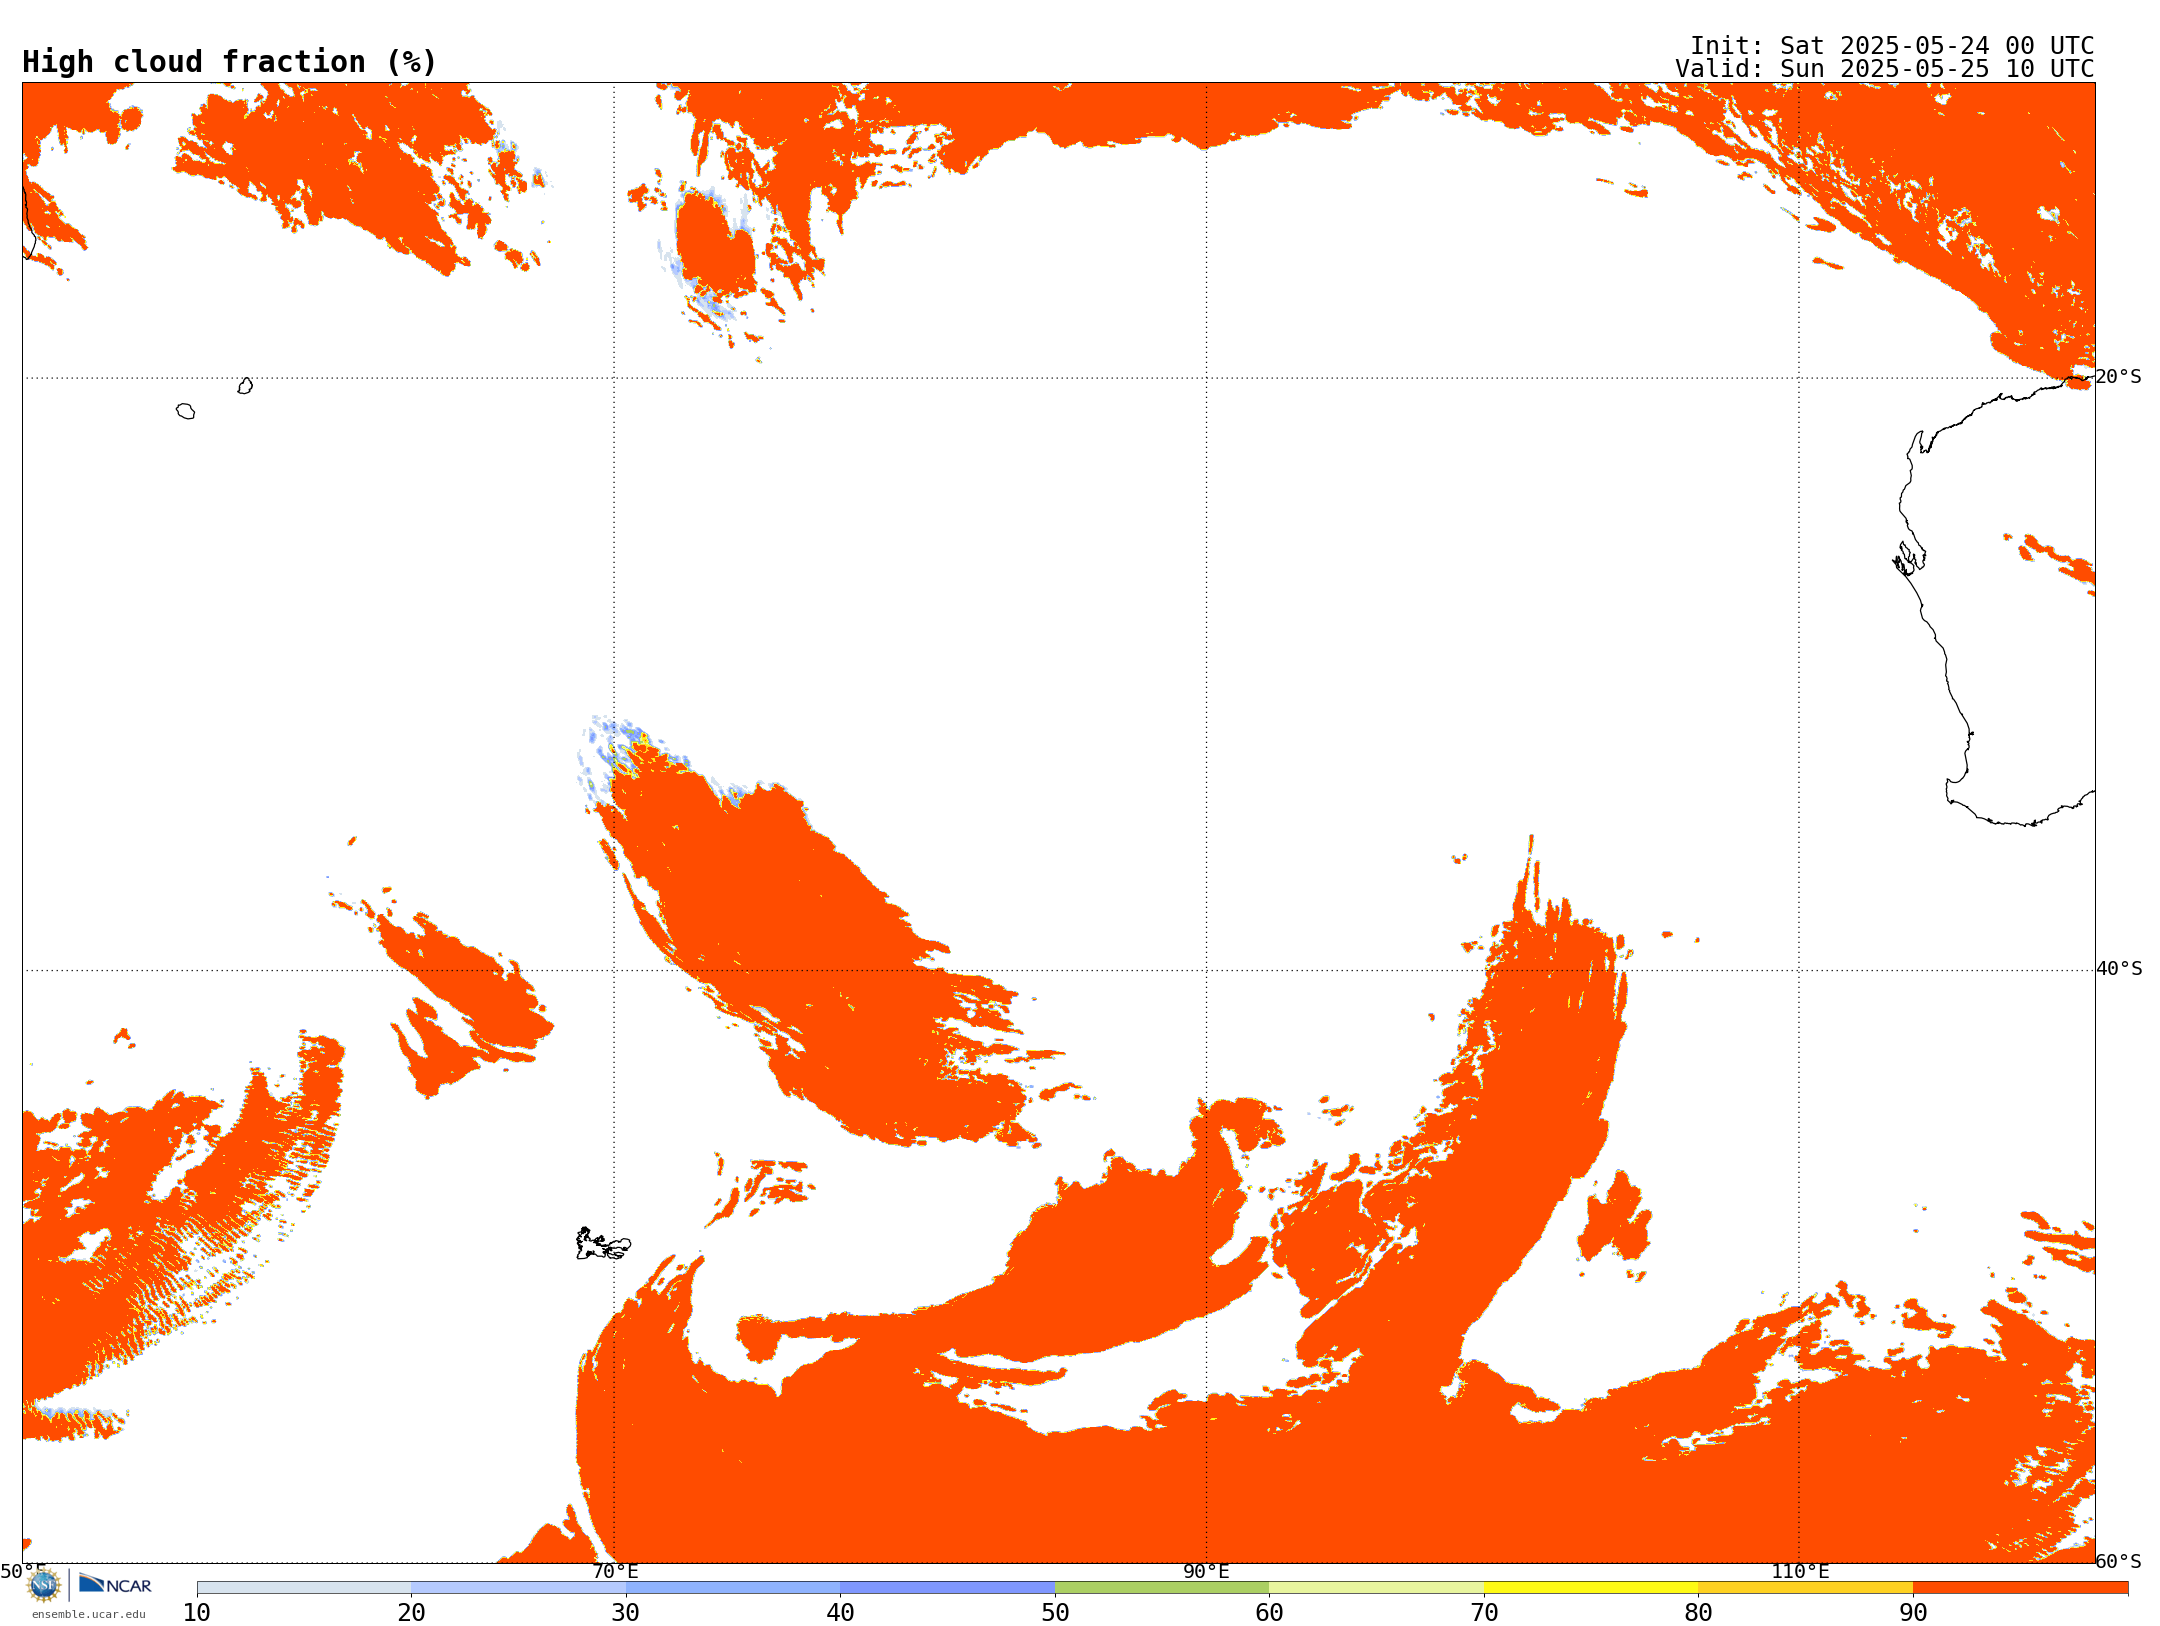Click the 50-60 green colorbar segment
Screen dimensions: 2160x1626
(1162, 1588)
